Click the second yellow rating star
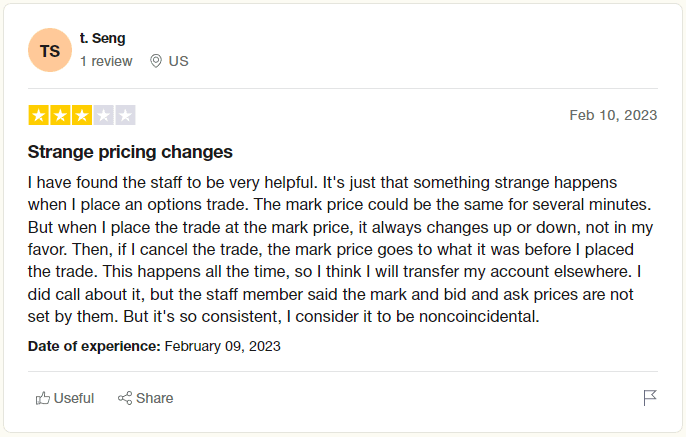Image resolution: width=686 pixels, height=437 pixels. [60, 115]
